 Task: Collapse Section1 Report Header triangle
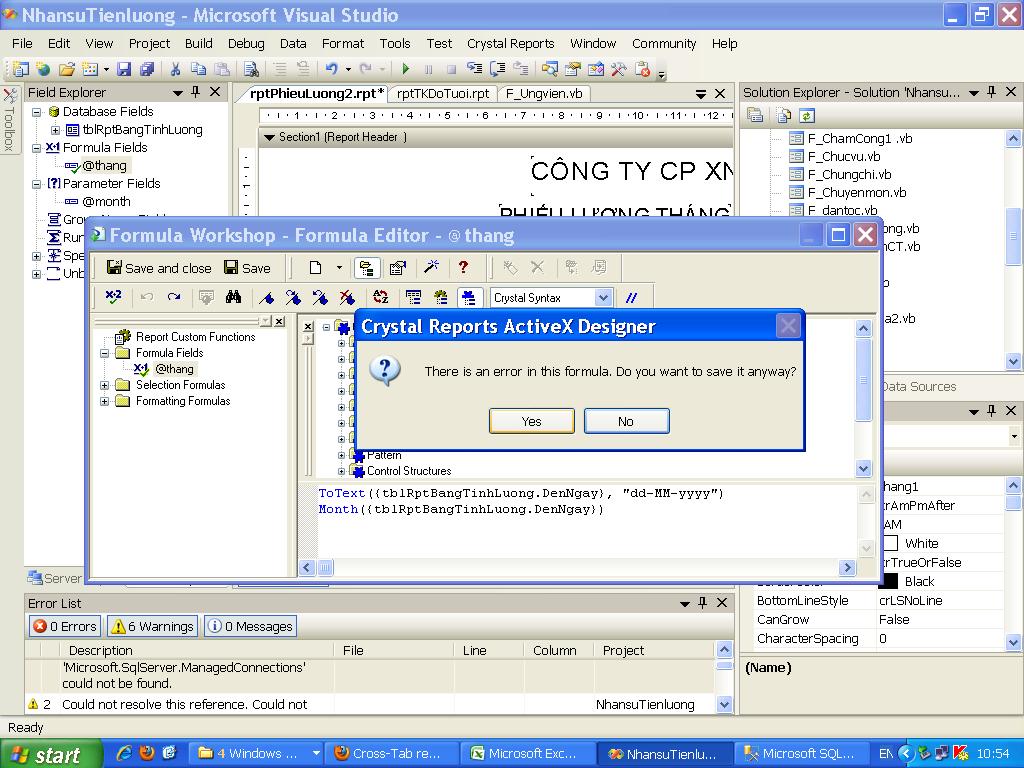pyautogui.click(x=268, y=137)
